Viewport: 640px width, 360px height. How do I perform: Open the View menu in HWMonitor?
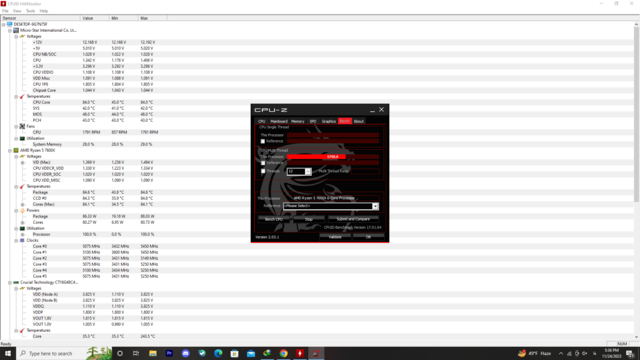coord(17,11)
